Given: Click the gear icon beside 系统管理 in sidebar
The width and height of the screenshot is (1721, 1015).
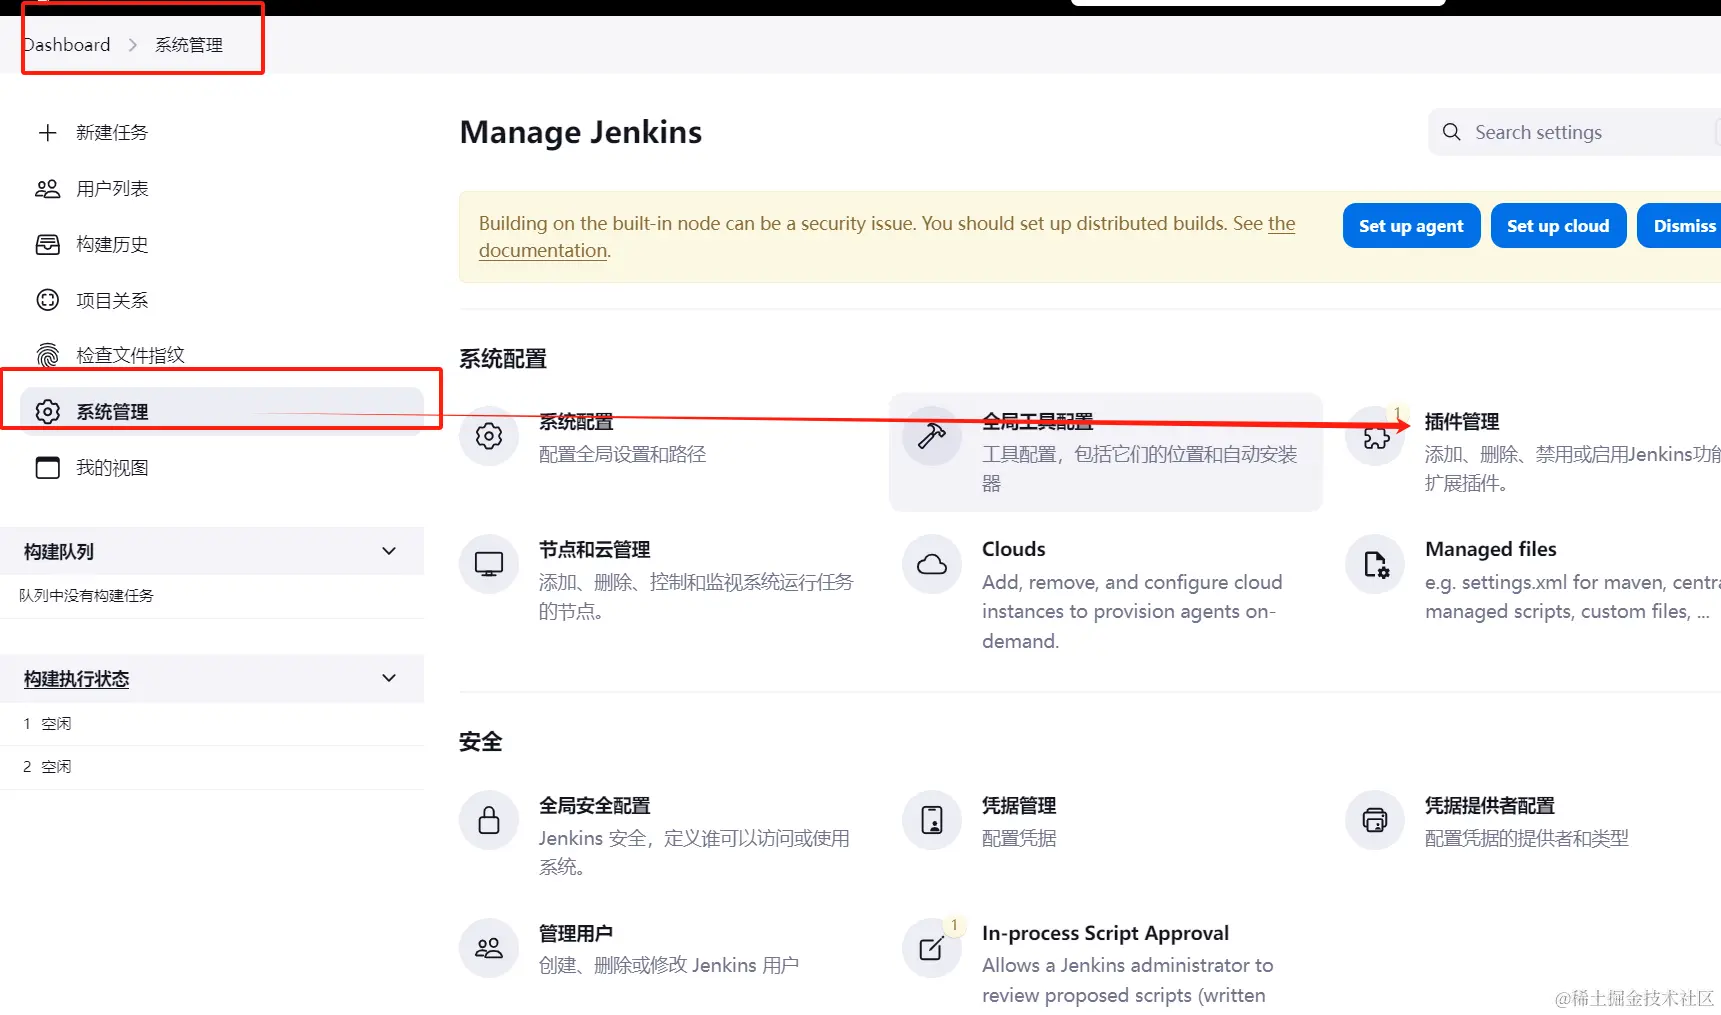Looking at the screenshot, I should (x=47, y=411).
